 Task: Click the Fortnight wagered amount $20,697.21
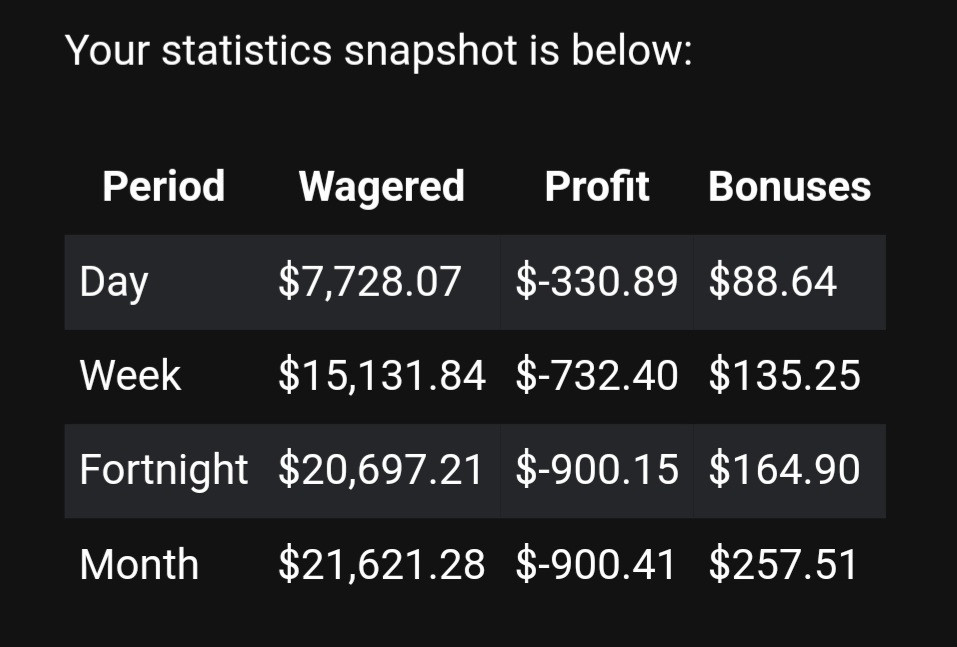coord(380,471)
